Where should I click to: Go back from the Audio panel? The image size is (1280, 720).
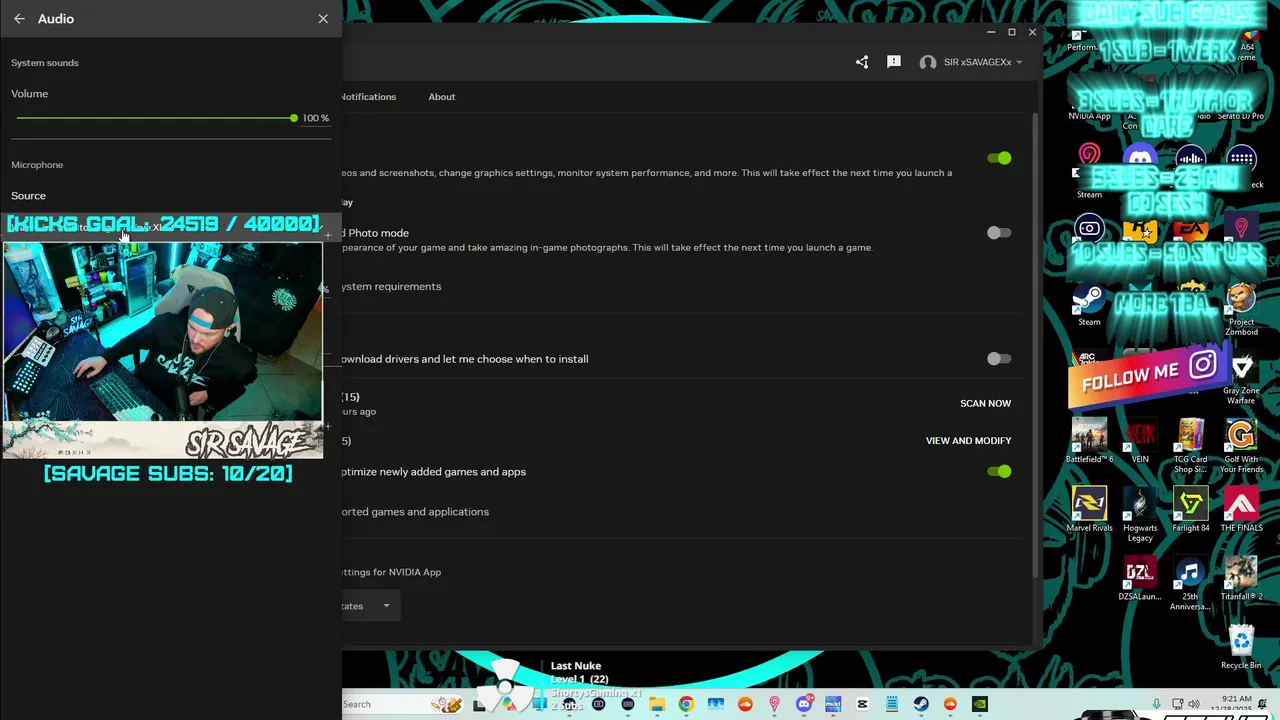19,19
